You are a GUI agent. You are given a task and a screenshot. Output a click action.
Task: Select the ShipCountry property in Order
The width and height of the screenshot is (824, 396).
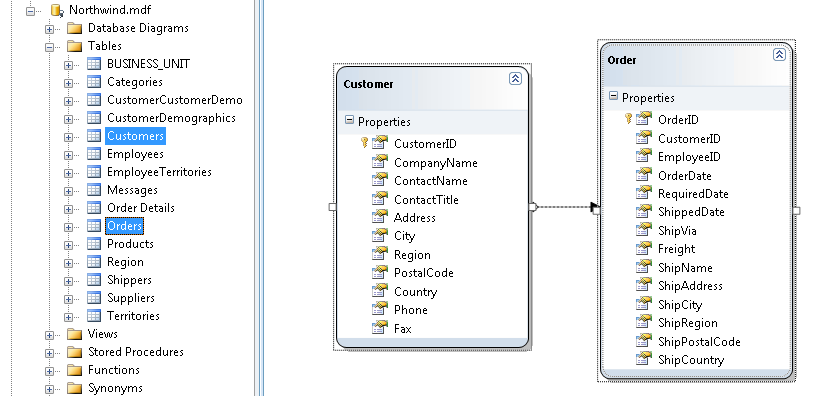tap(691, 360)
